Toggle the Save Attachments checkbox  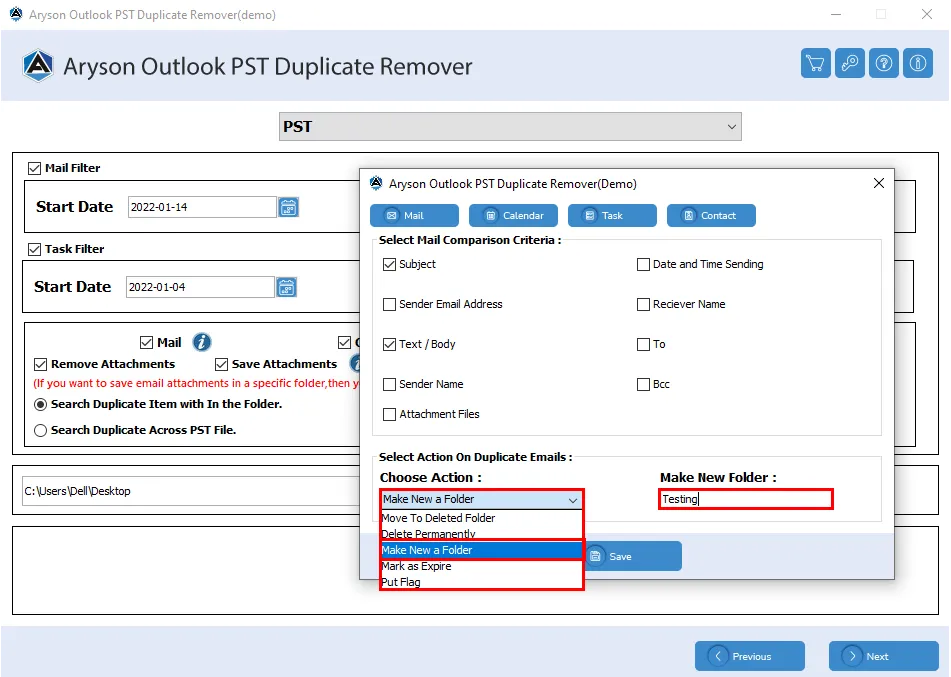pyautogui.click(x=221, y=364)
